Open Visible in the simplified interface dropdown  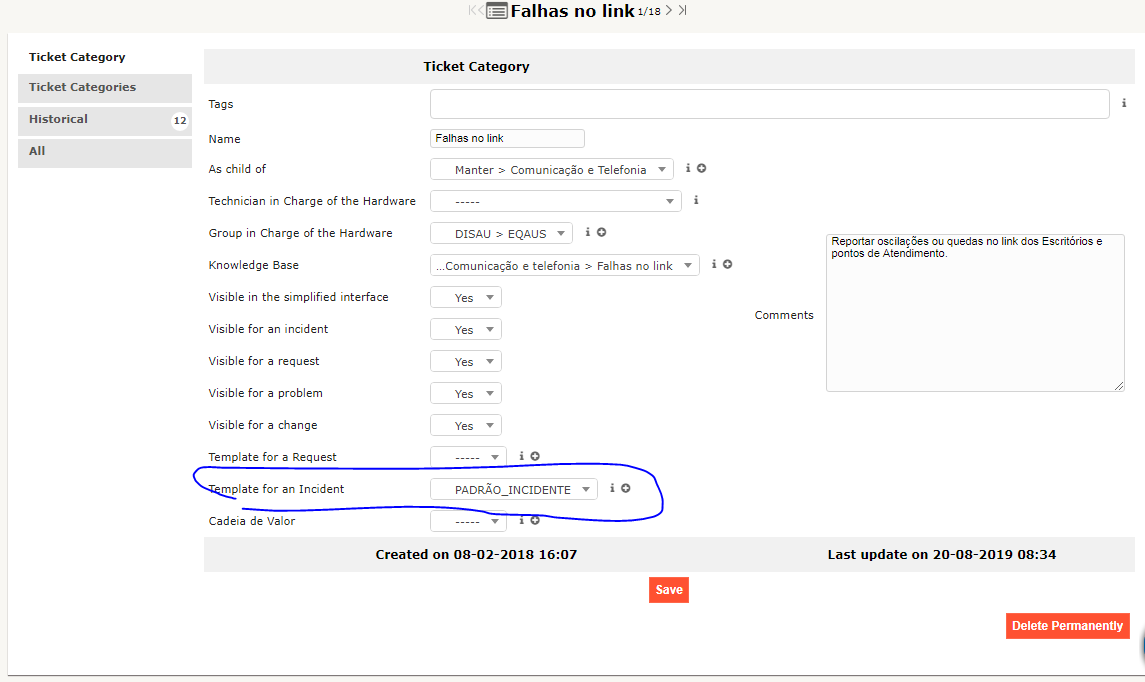point(465,297)
